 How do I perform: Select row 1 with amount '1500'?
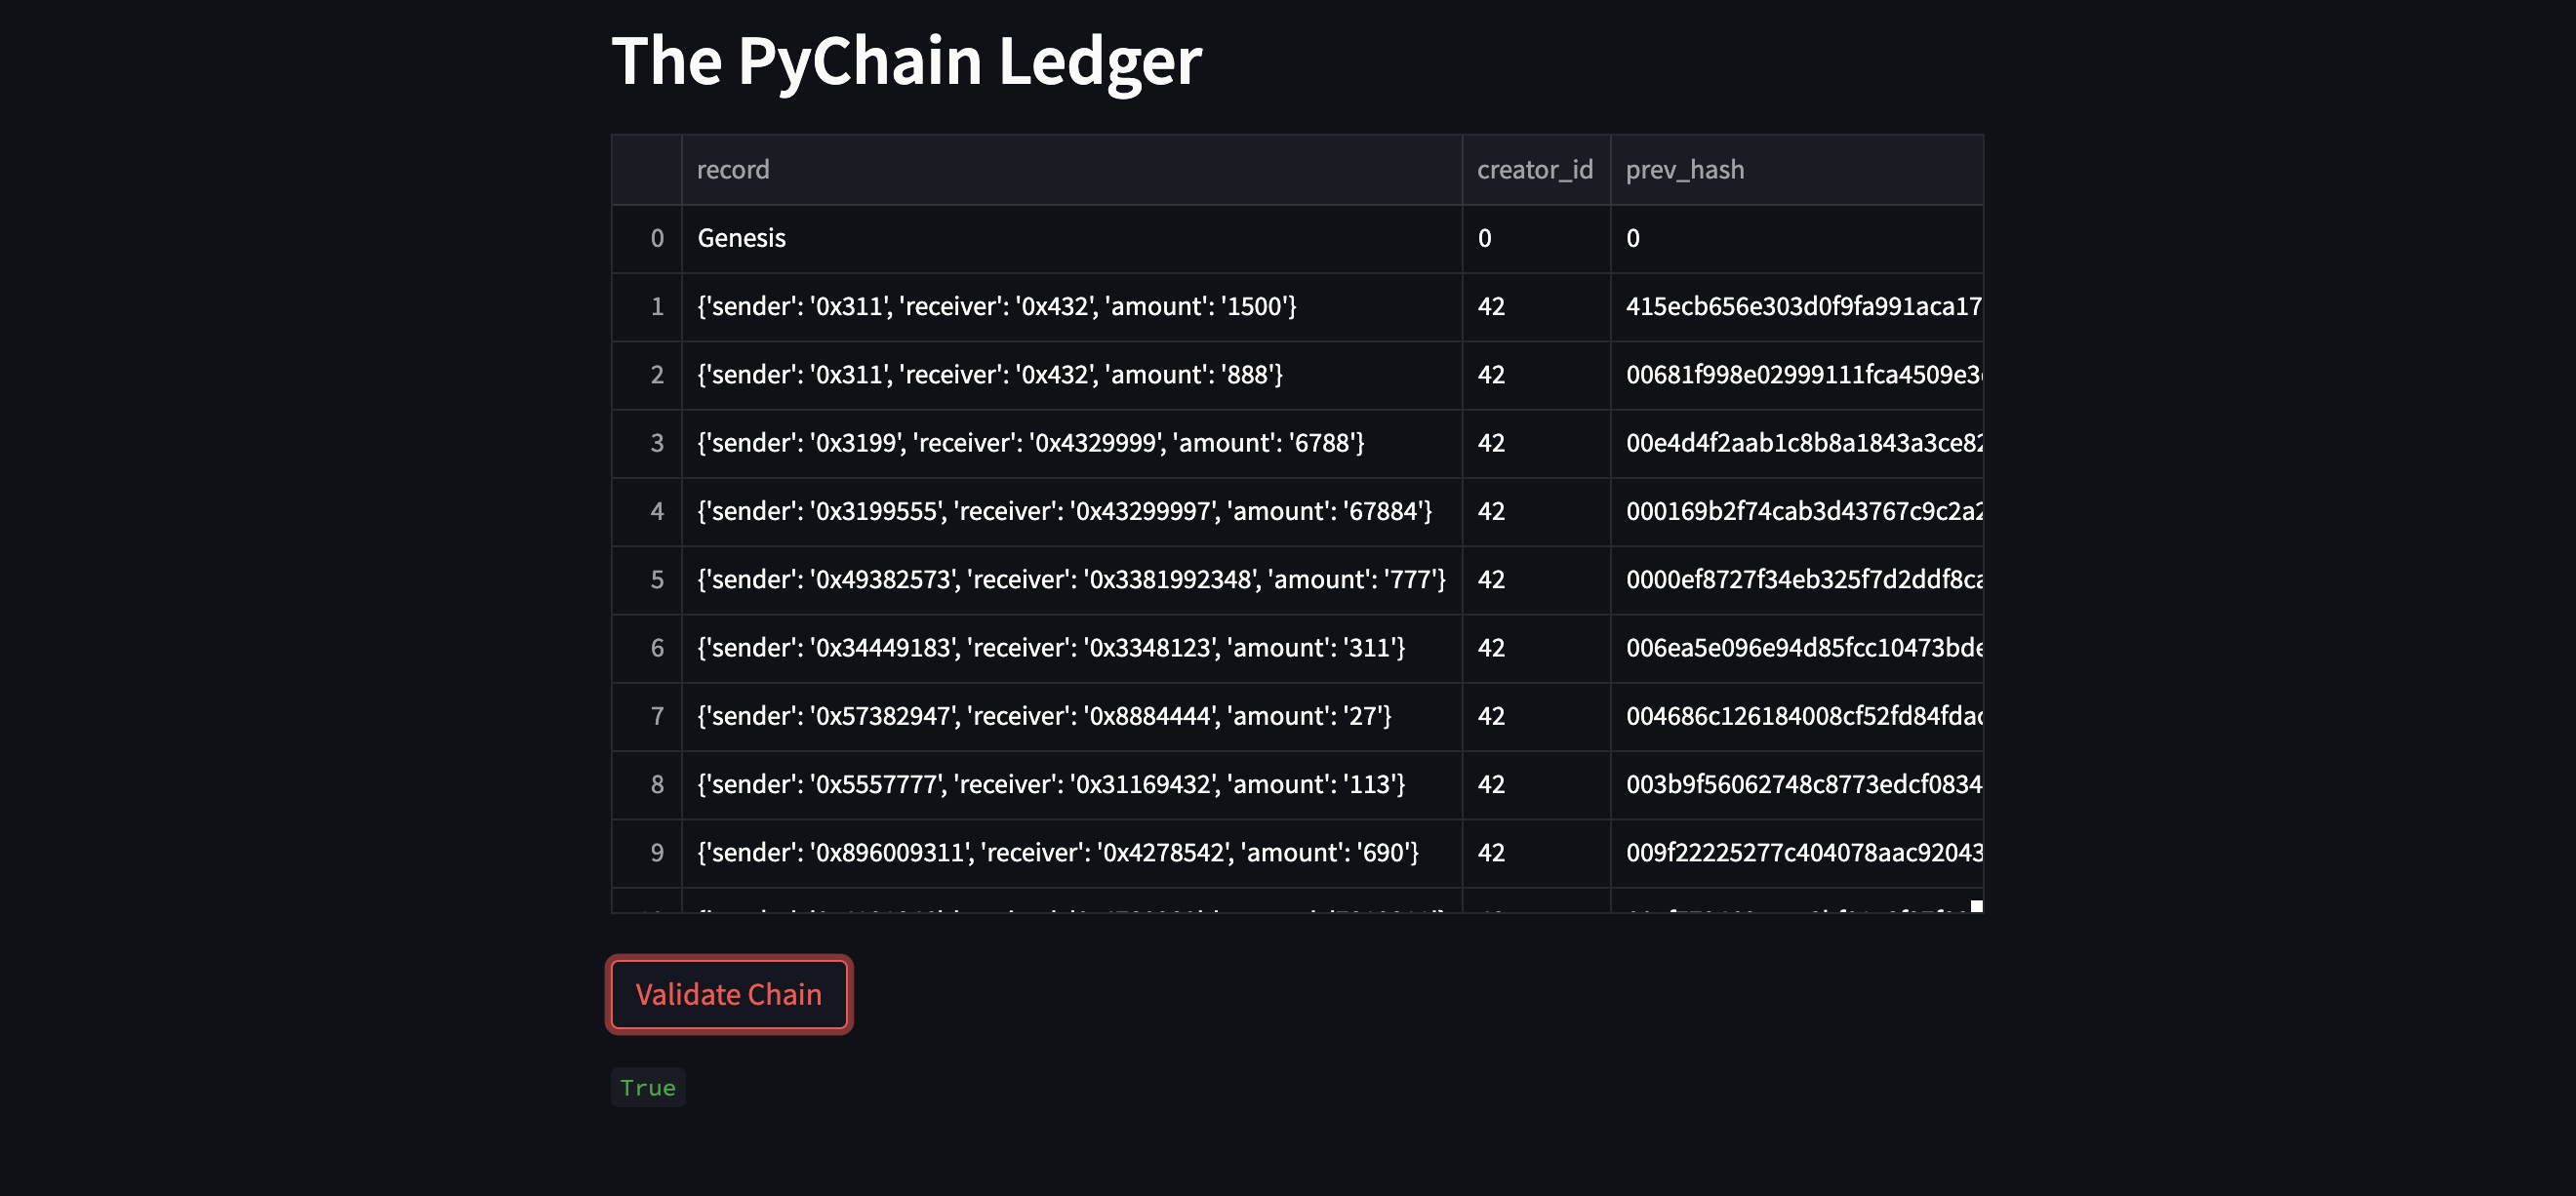pyautogui.click(x=997, y=306)
